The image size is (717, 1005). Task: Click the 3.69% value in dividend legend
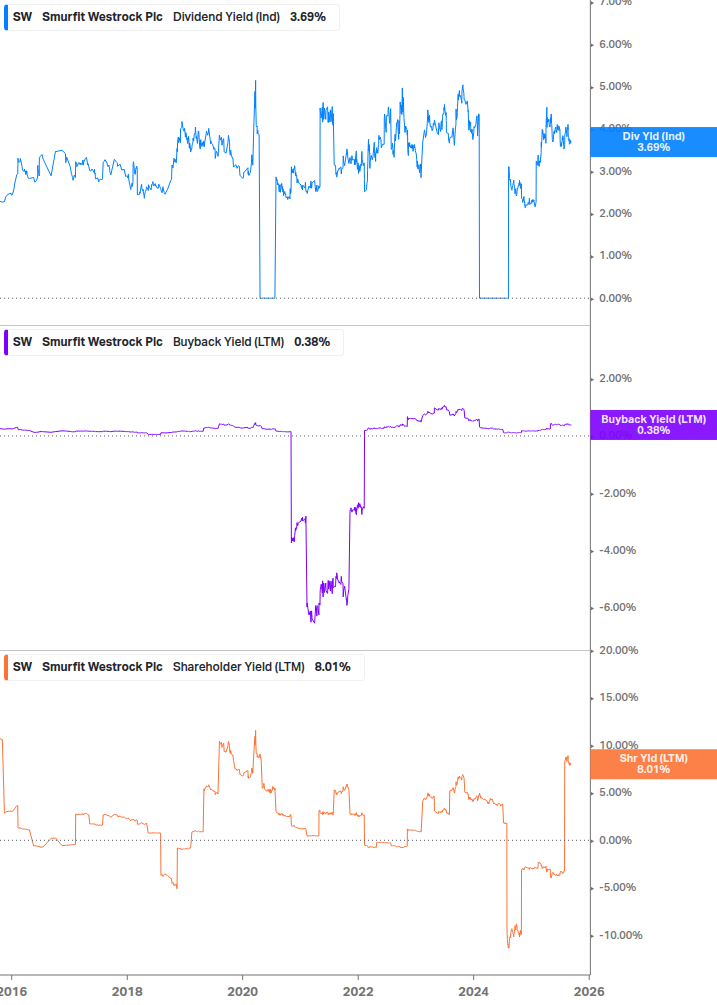308,17
